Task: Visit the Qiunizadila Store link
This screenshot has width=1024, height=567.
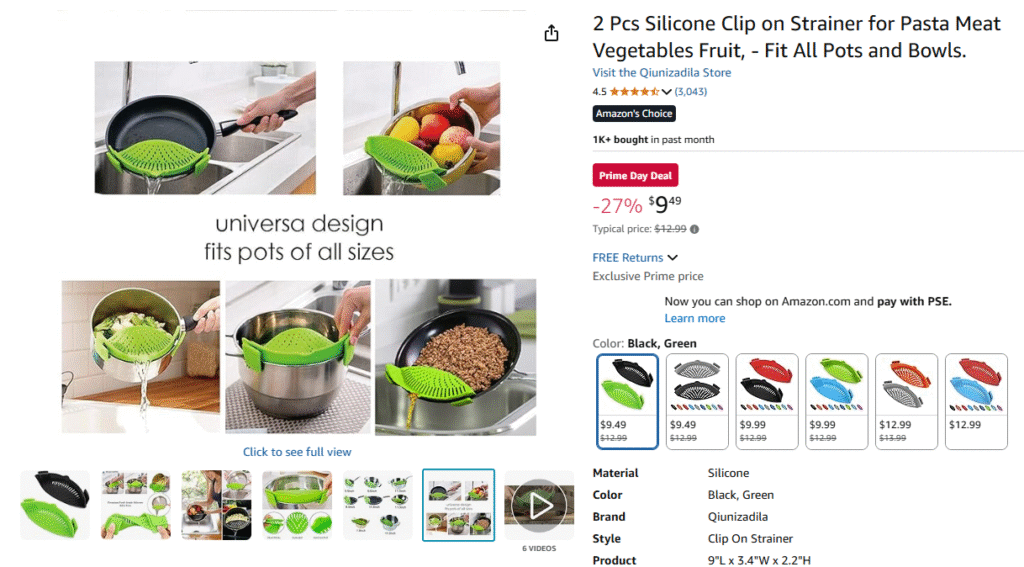Action: tap(662, 73)
